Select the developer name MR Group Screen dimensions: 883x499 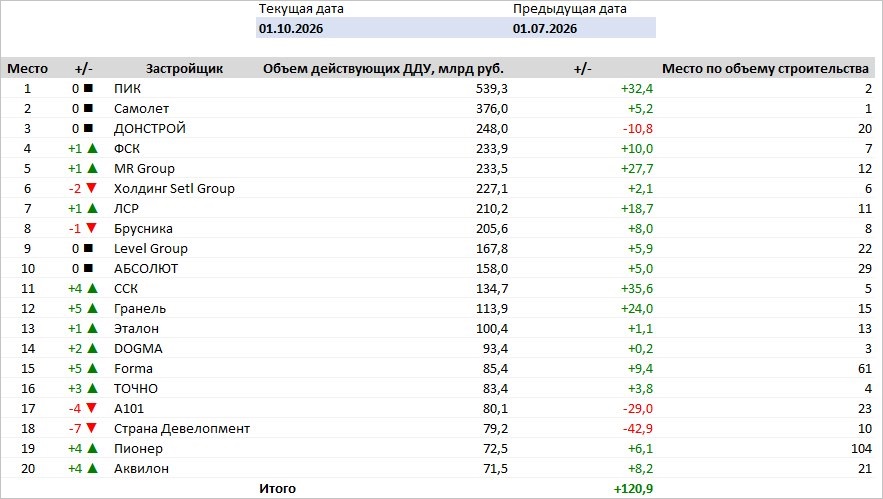[x=144, y=168]
